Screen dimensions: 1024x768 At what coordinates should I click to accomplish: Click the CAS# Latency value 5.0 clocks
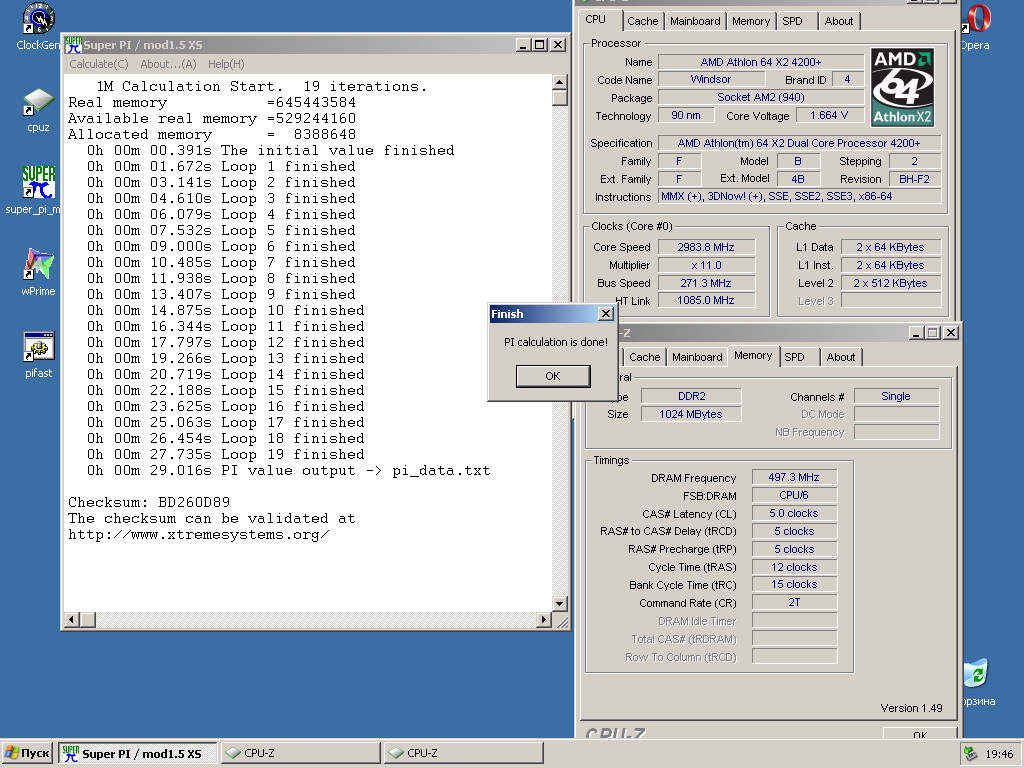pos(793,513)
